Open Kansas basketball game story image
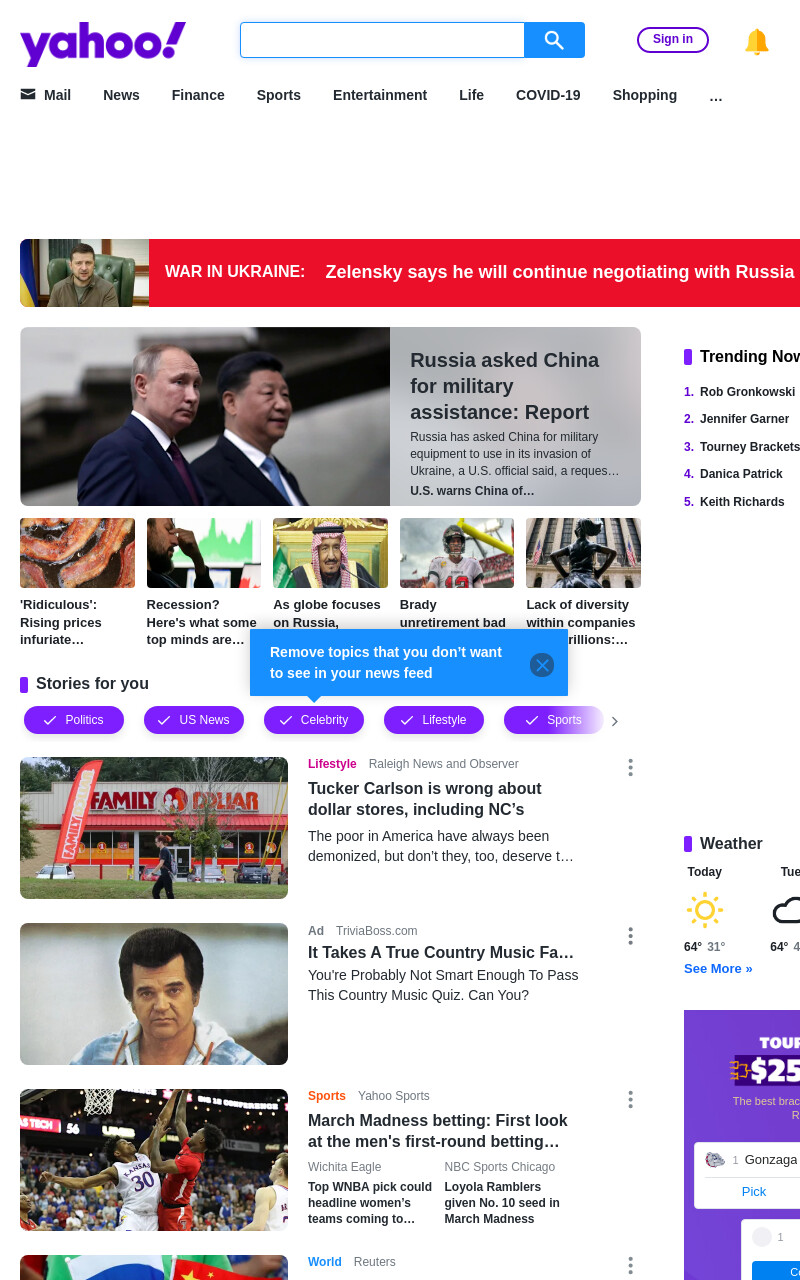Viewport: 800px width, 1280px height. coord(154,1160)
